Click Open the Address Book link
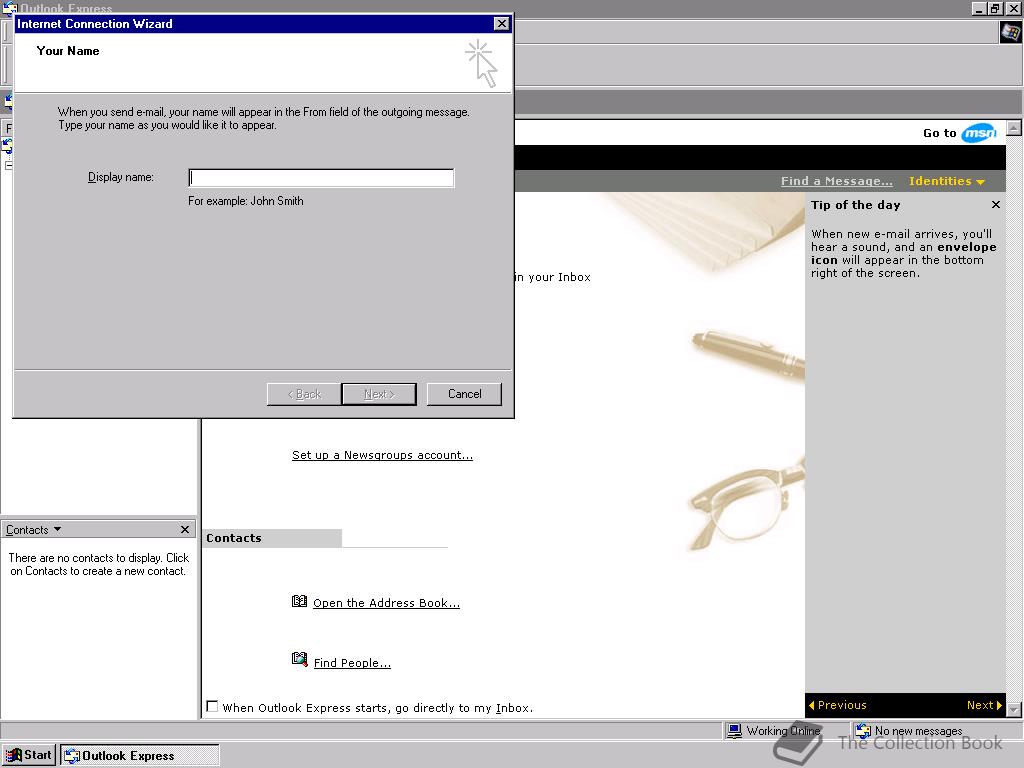 tap(386, 603)
